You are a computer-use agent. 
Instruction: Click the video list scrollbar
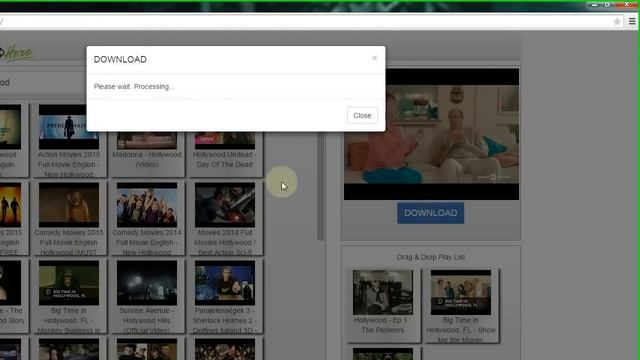[321, 186]
